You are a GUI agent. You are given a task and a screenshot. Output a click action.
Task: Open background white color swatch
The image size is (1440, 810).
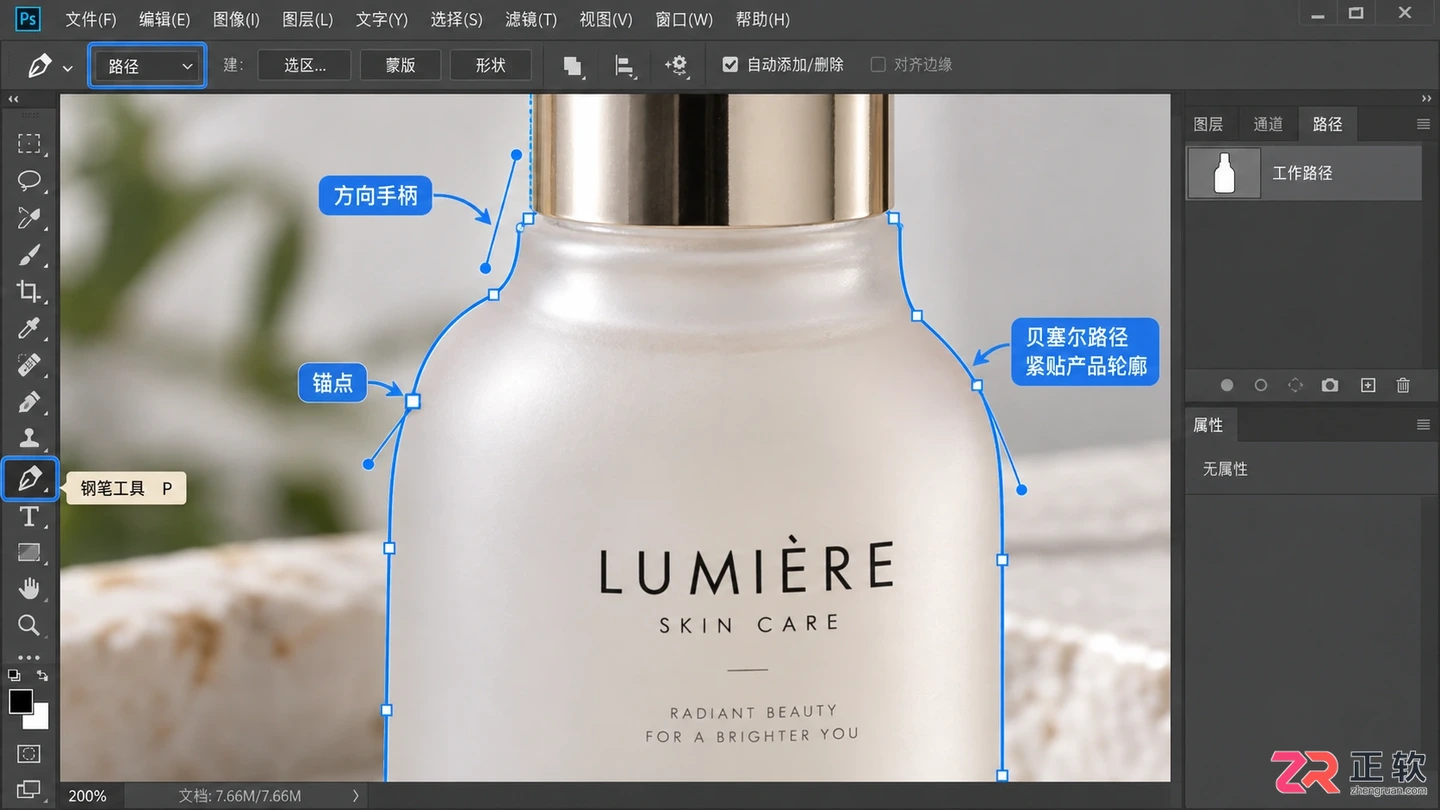40,720
